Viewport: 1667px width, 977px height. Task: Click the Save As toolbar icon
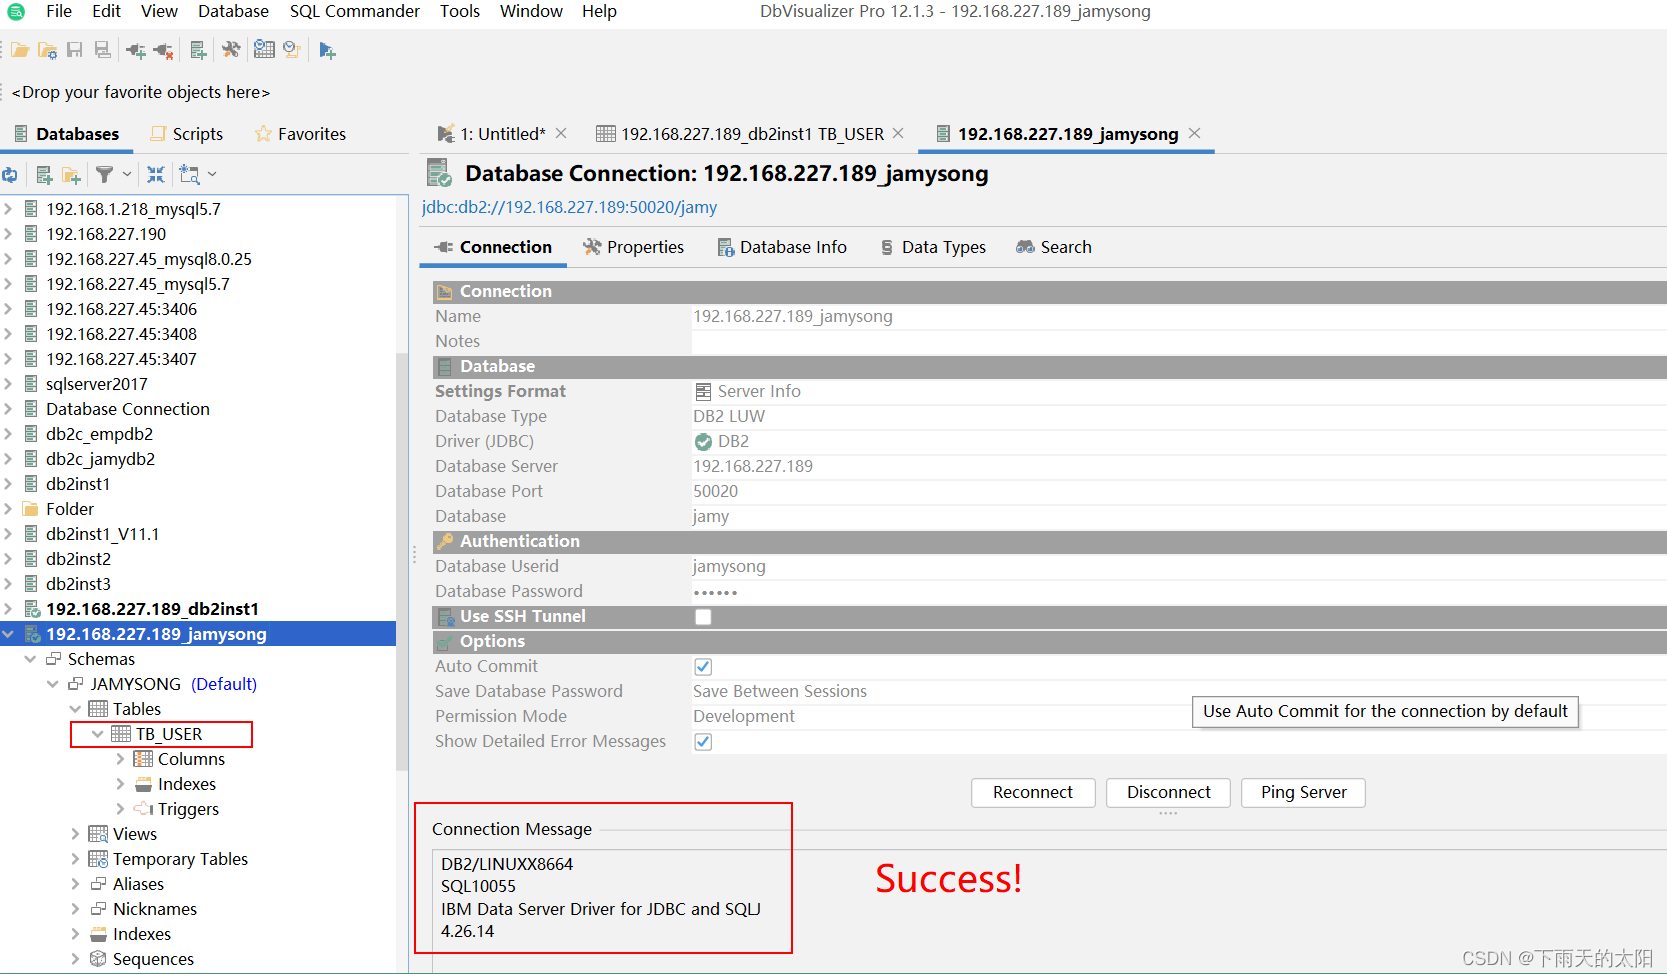click(x=102, y=50)
